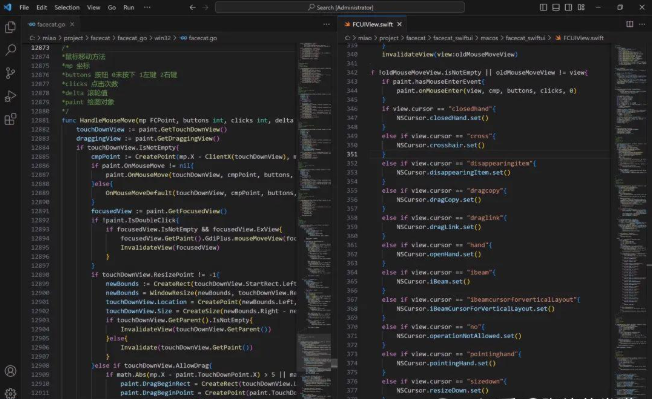
Task: Open the Search view in activity bar
Action: pyautogui.click(x=10, y=50)
